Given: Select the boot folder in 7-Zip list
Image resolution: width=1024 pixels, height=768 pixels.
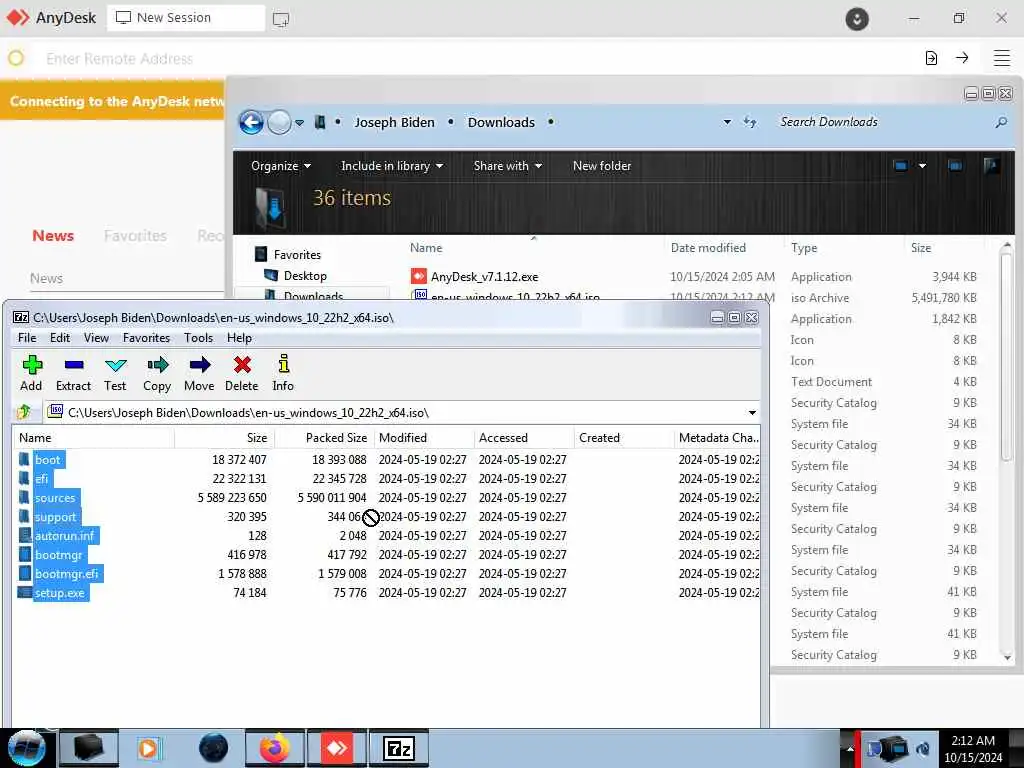Looking at the screenshot, I should pos(48,460).
